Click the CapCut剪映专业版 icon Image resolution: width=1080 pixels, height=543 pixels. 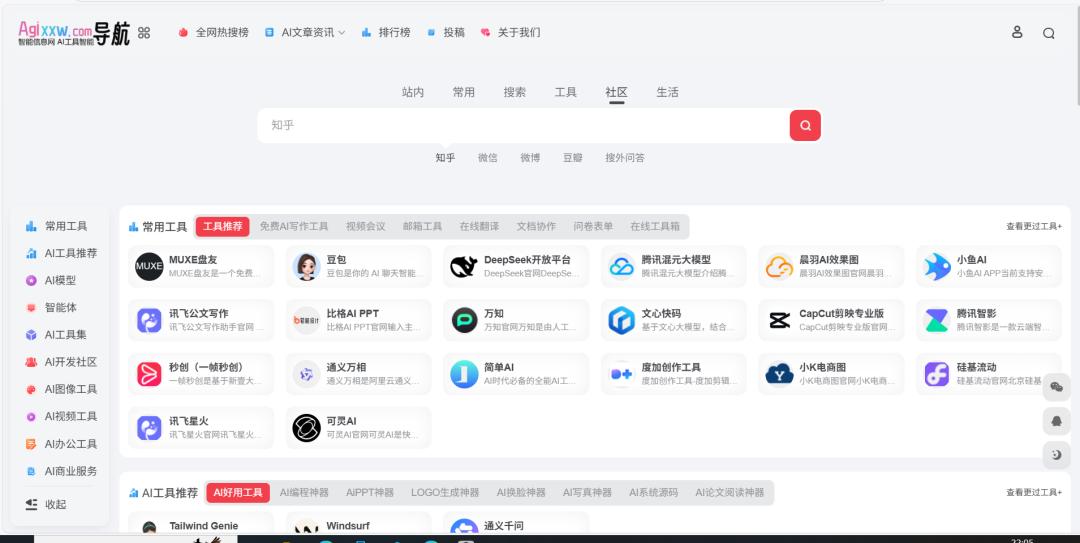779,320
